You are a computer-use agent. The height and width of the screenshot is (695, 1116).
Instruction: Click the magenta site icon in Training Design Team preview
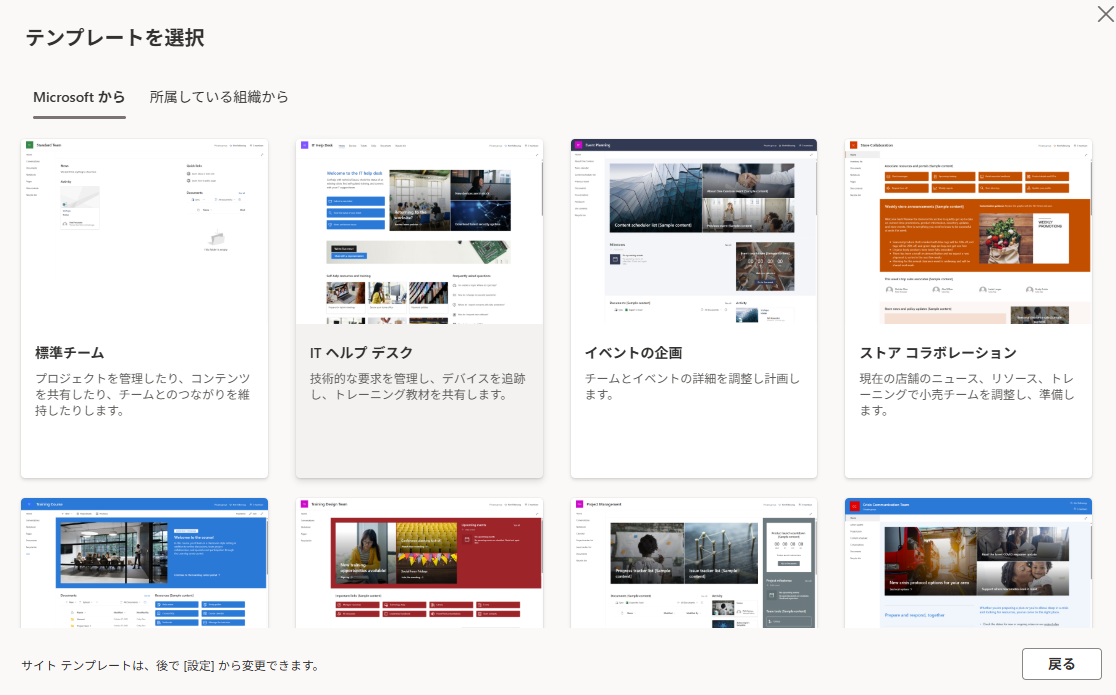(x=304, y=504)
